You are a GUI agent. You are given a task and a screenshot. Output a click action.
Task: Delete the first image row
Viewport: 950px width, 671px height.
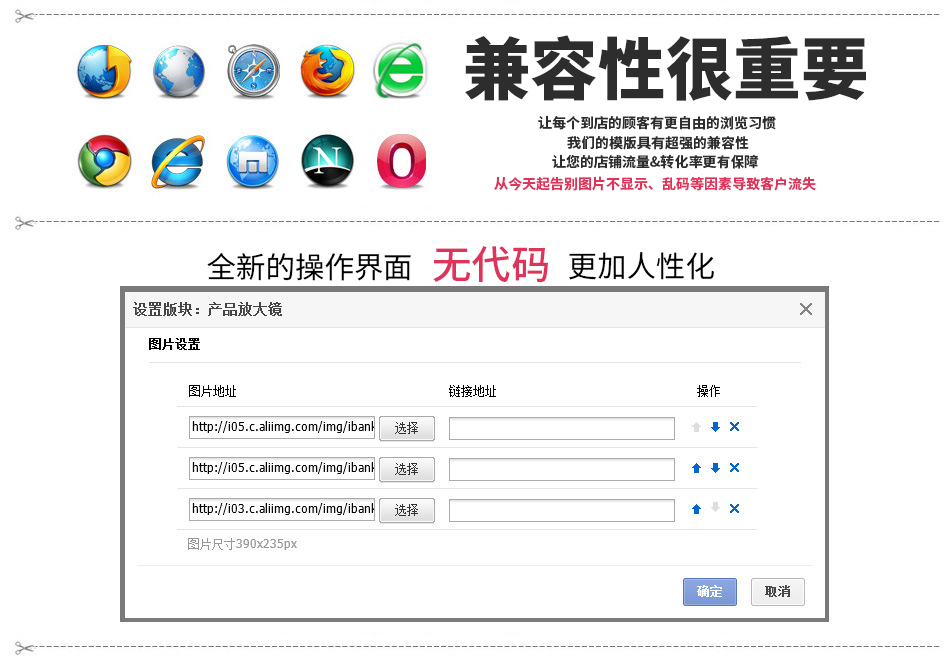[x=734, y=427]
